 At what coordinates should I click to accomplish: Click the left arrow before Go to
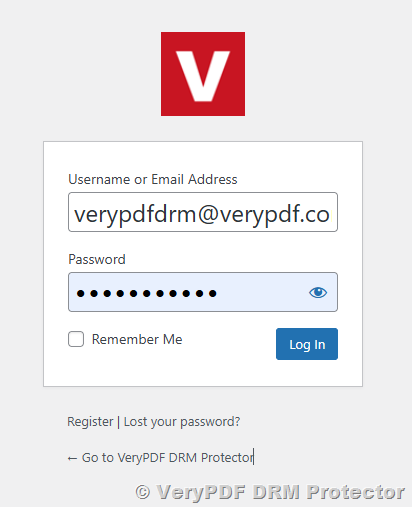[72, 459]
